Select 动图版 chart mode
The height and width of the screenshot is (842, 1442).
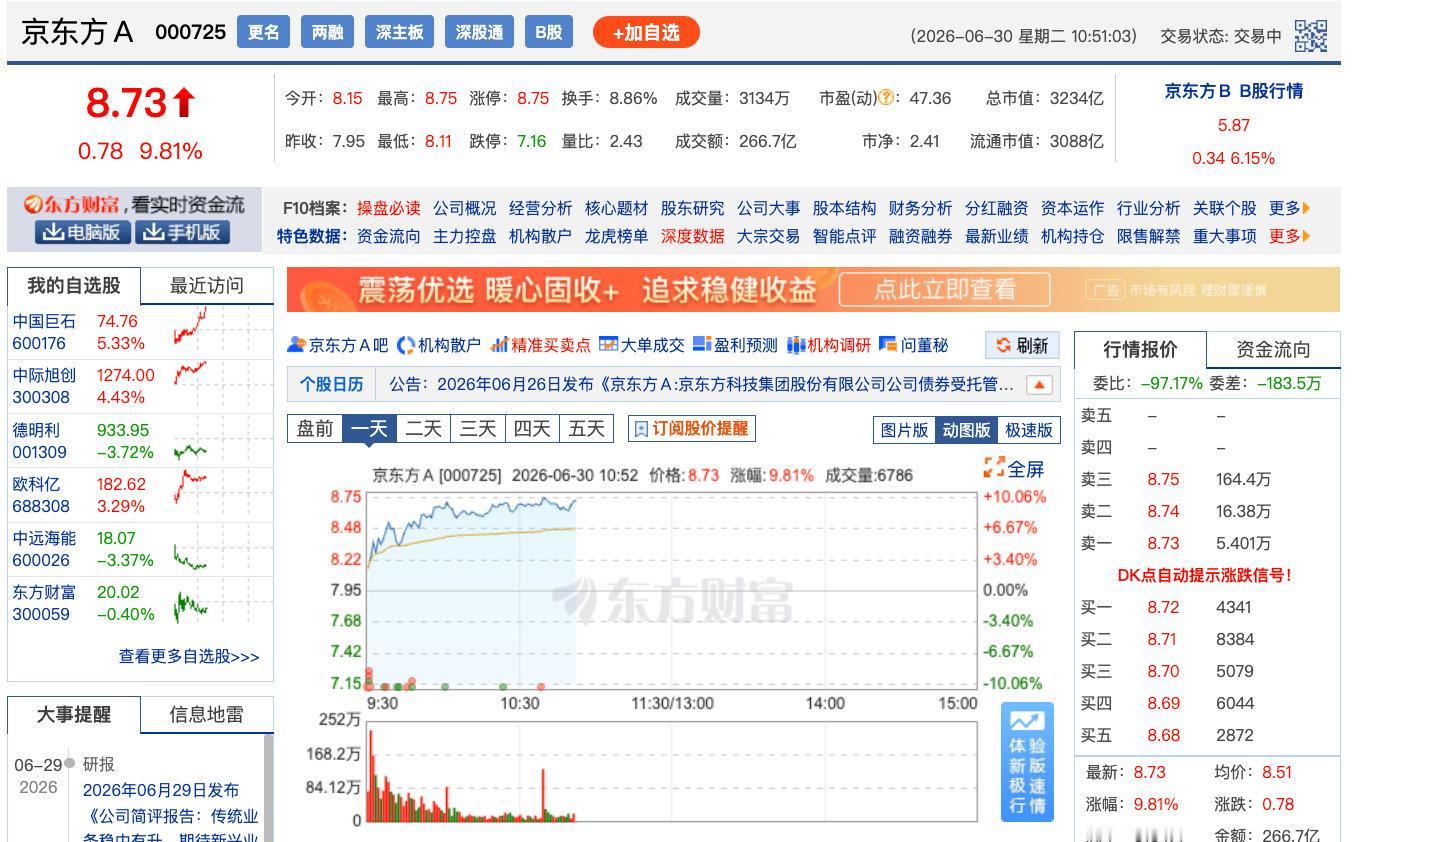click(966, 430)
